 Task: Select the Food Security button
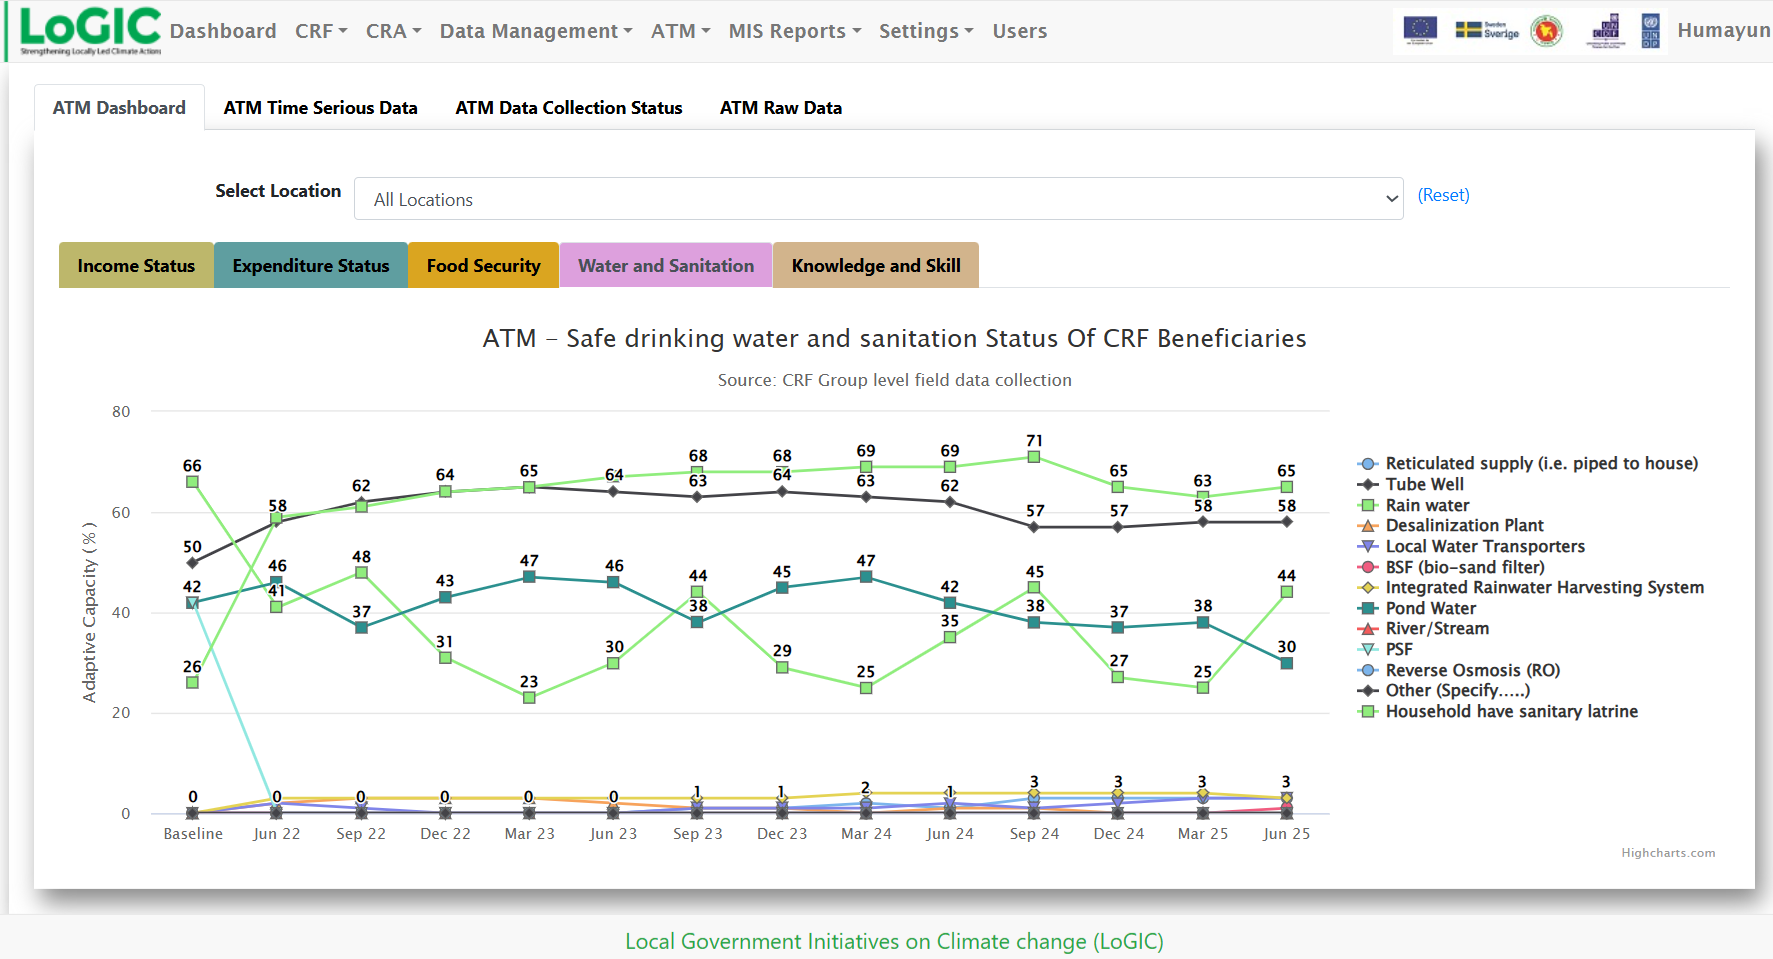(x=483, y=266)
